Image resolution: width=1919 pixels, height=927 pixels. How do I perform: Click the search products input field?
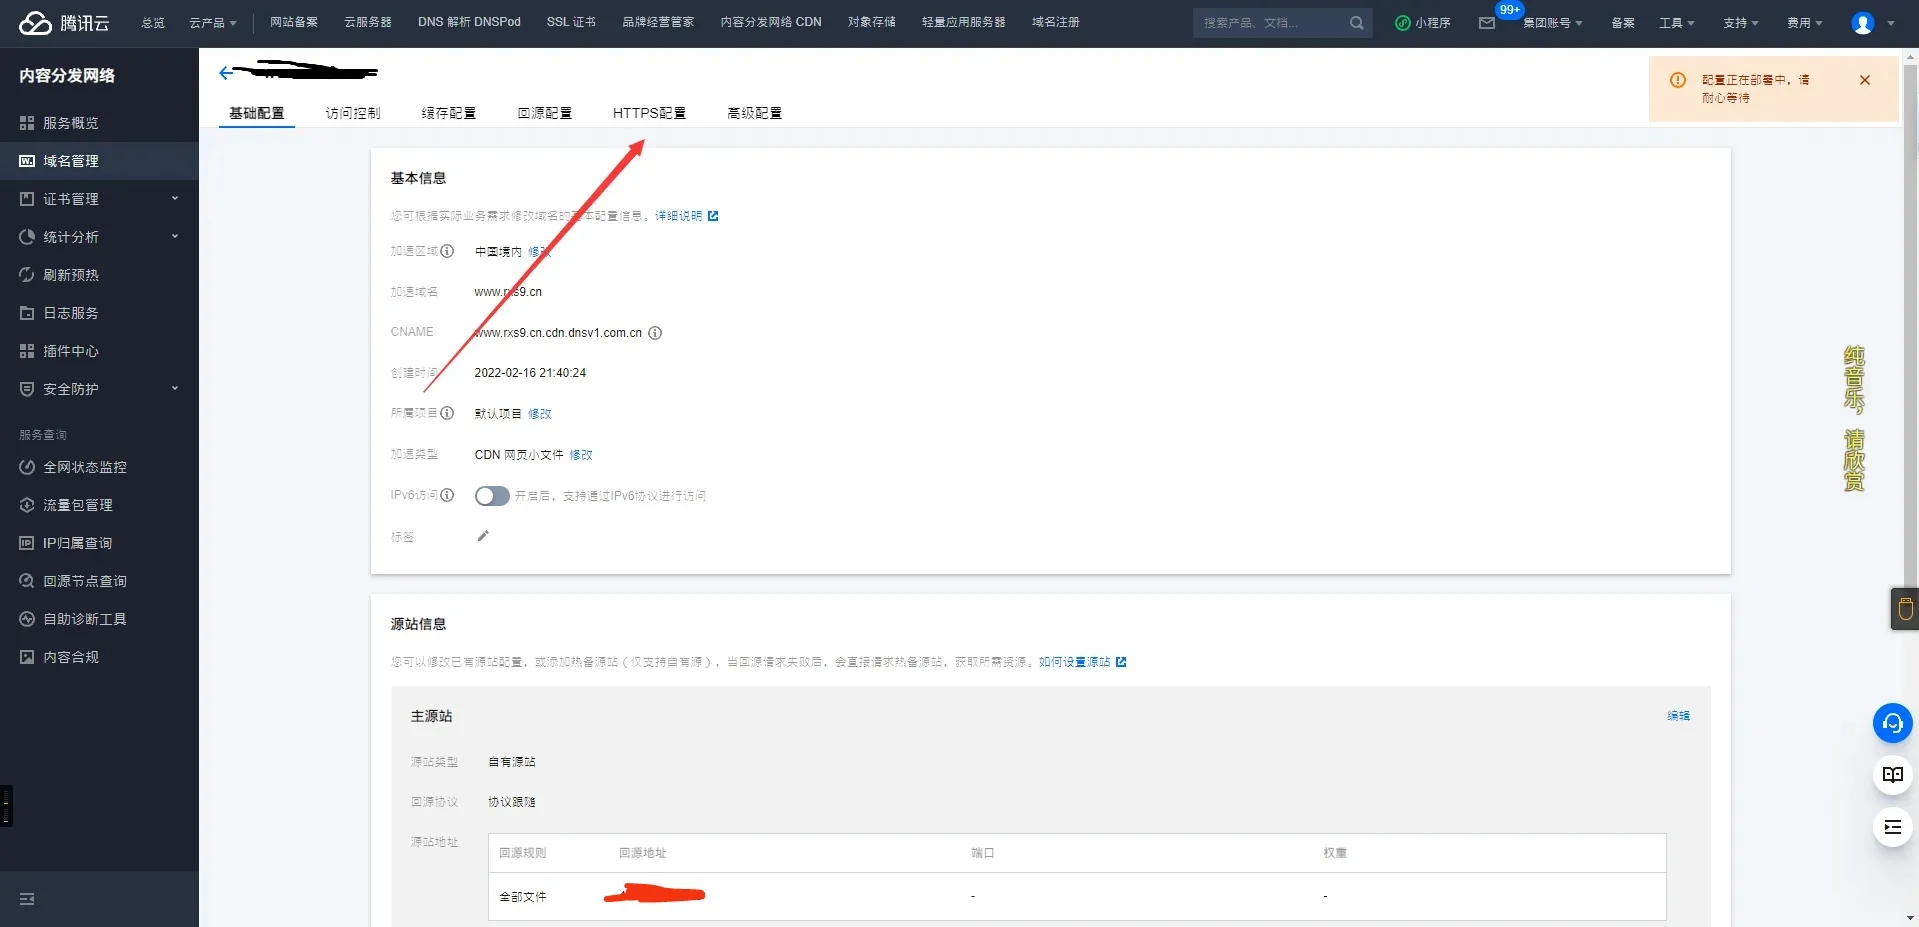[1270, 23]
